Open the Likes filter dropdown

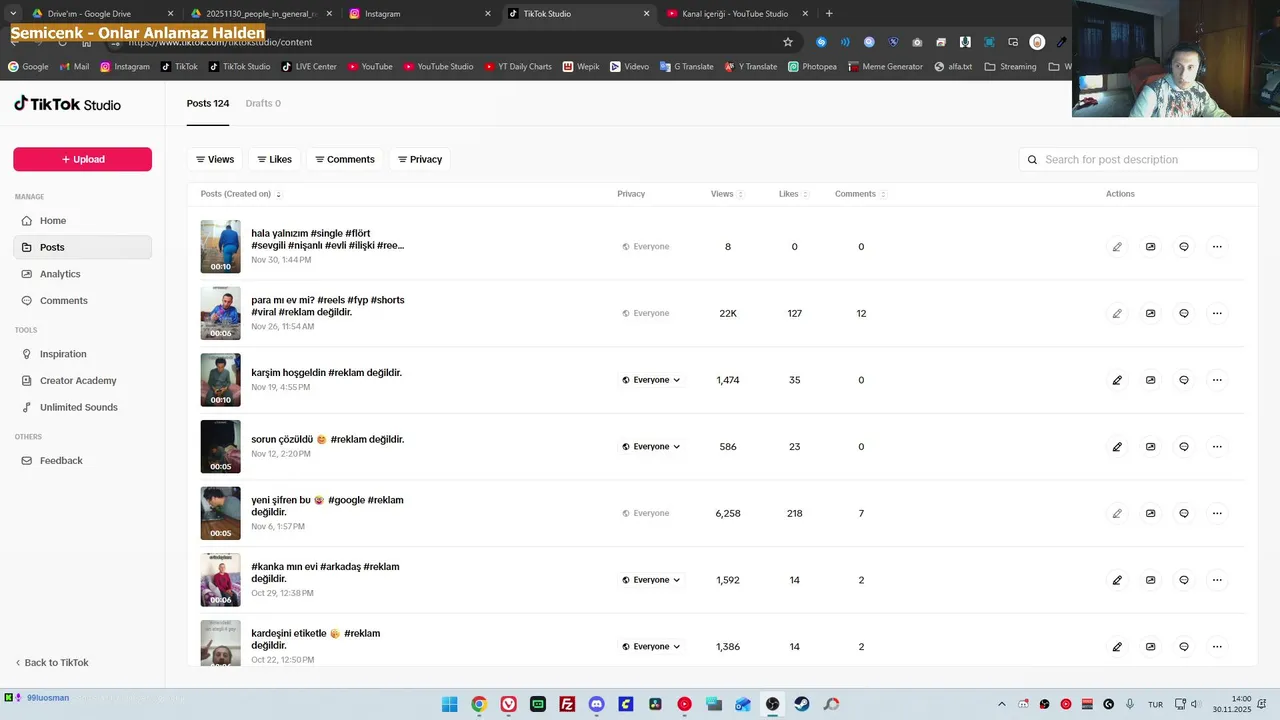pyautogui.click(x=274, y=159)
